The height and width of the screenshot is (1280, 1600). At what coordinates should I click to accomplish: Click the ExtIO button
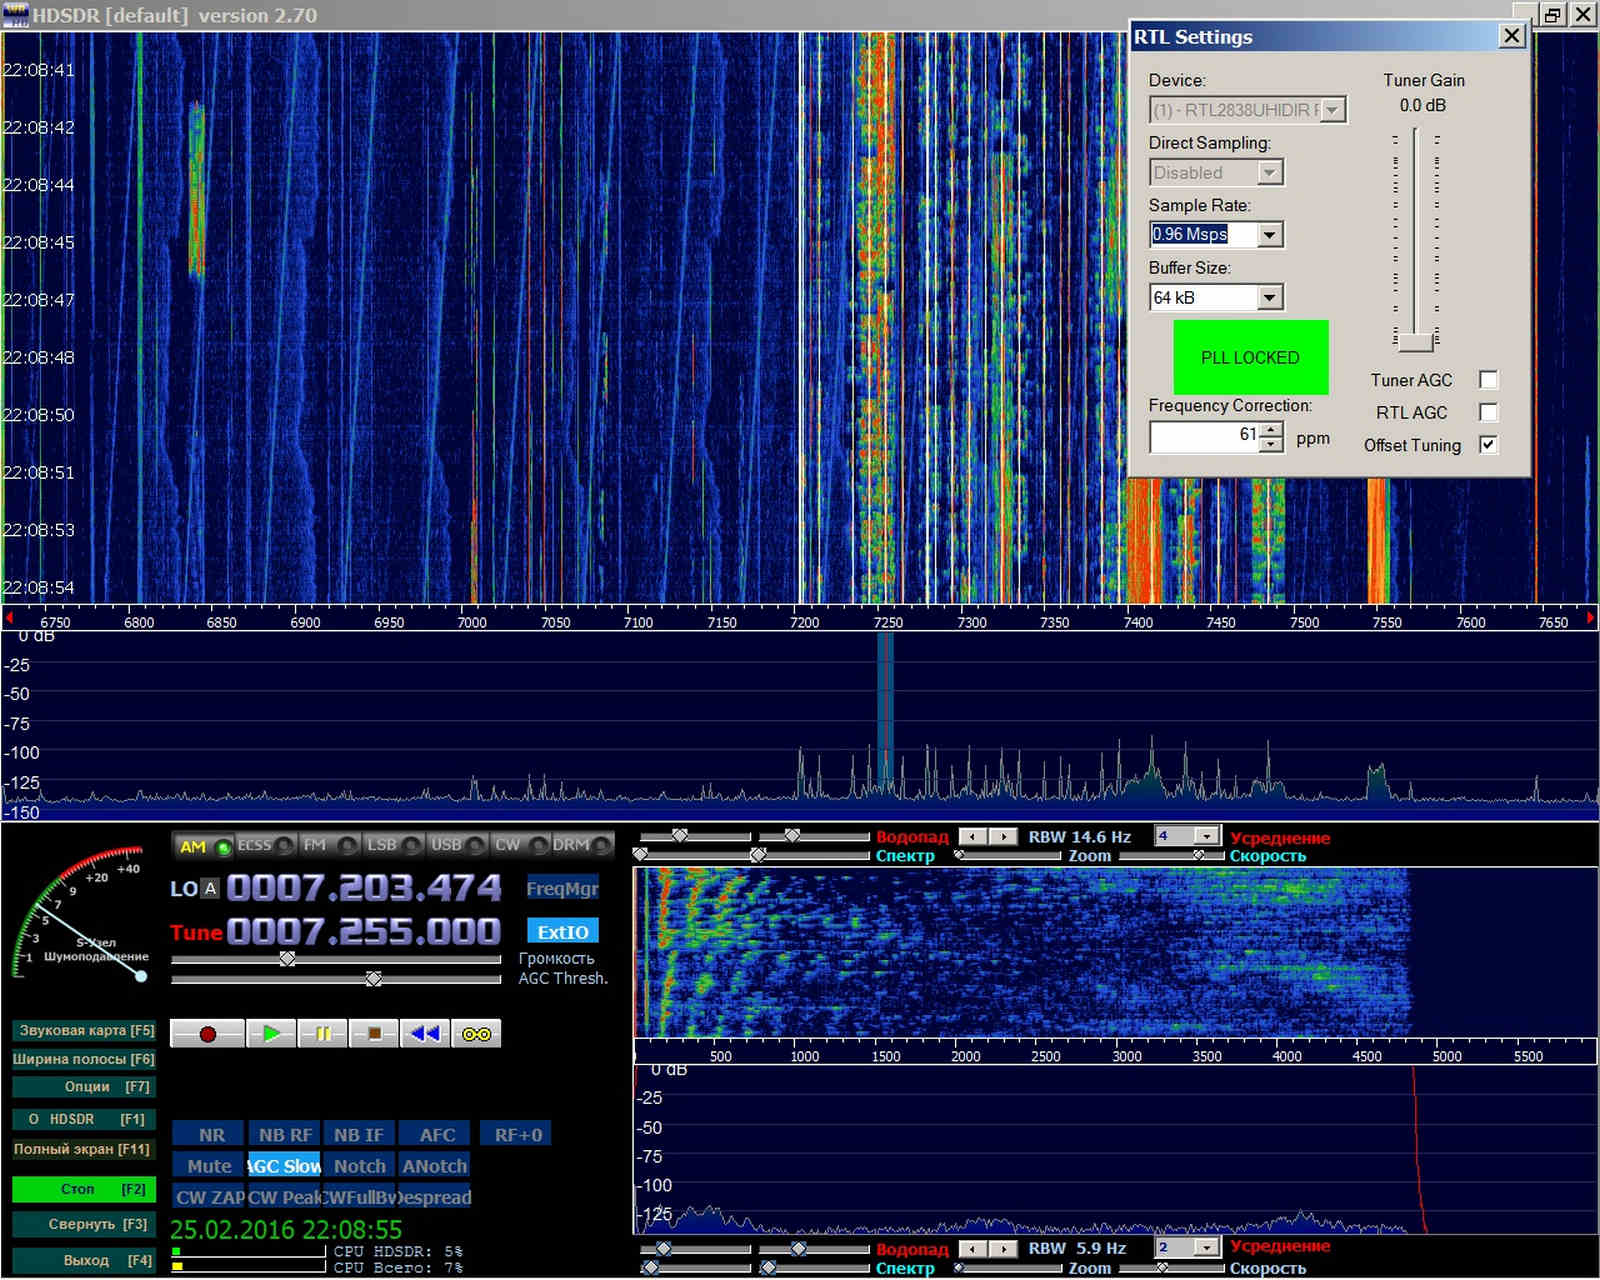[x=562, y=932]
